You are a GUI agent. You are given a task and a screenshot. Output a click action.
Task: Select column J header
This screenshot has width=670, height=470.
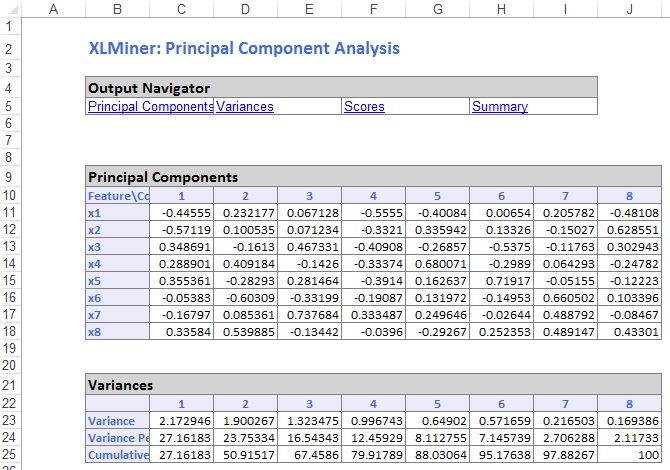(629, 9)
